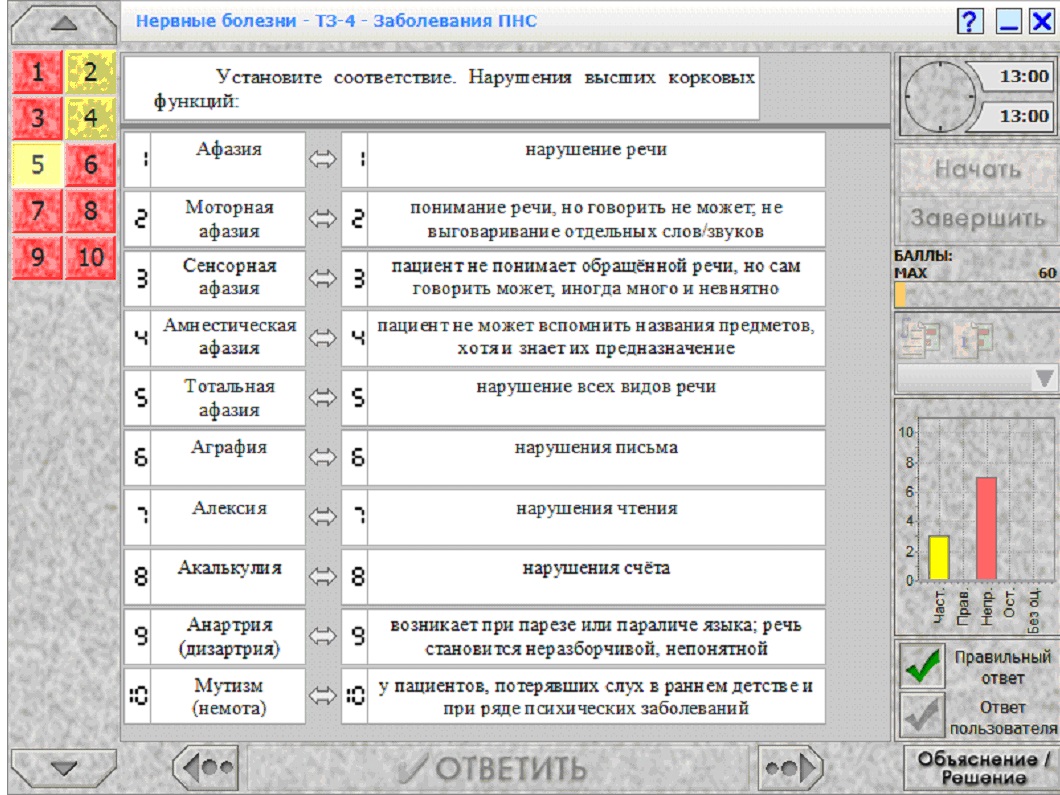Go to next question with right arrow button
1060x795 pixels.
coord(790,767)
